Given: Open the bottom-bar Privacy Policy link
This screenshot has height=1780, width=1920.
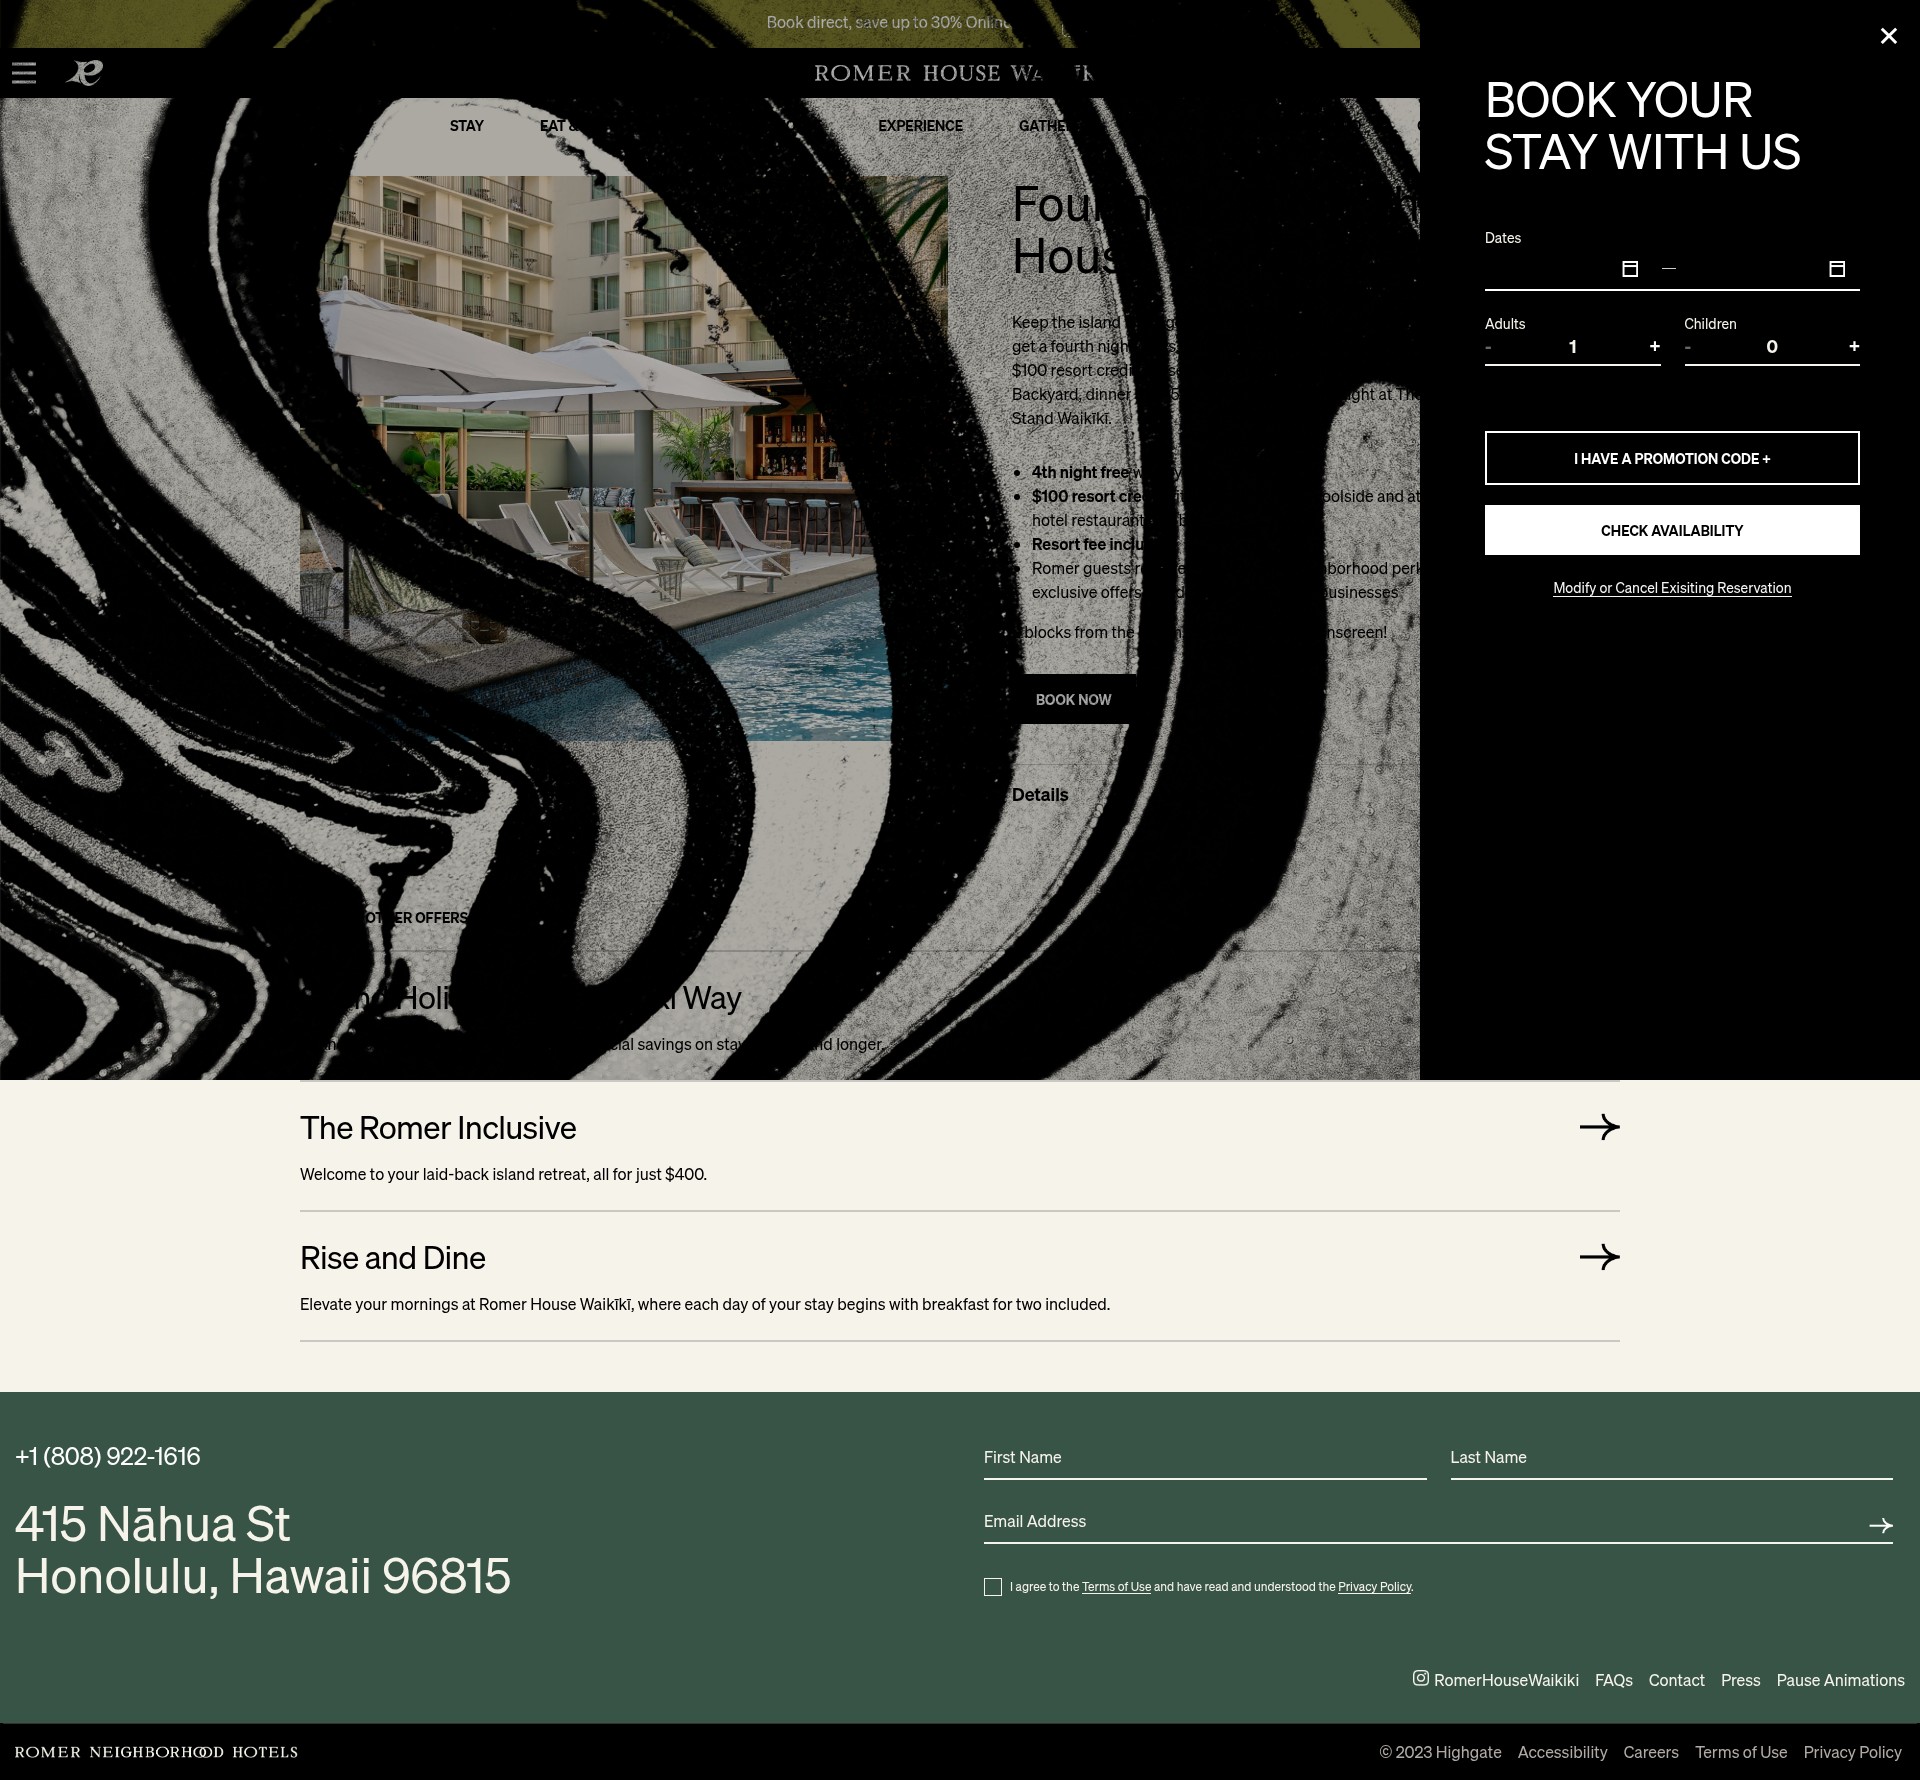Looking at the screenshot, I should pos(1852,1752).
